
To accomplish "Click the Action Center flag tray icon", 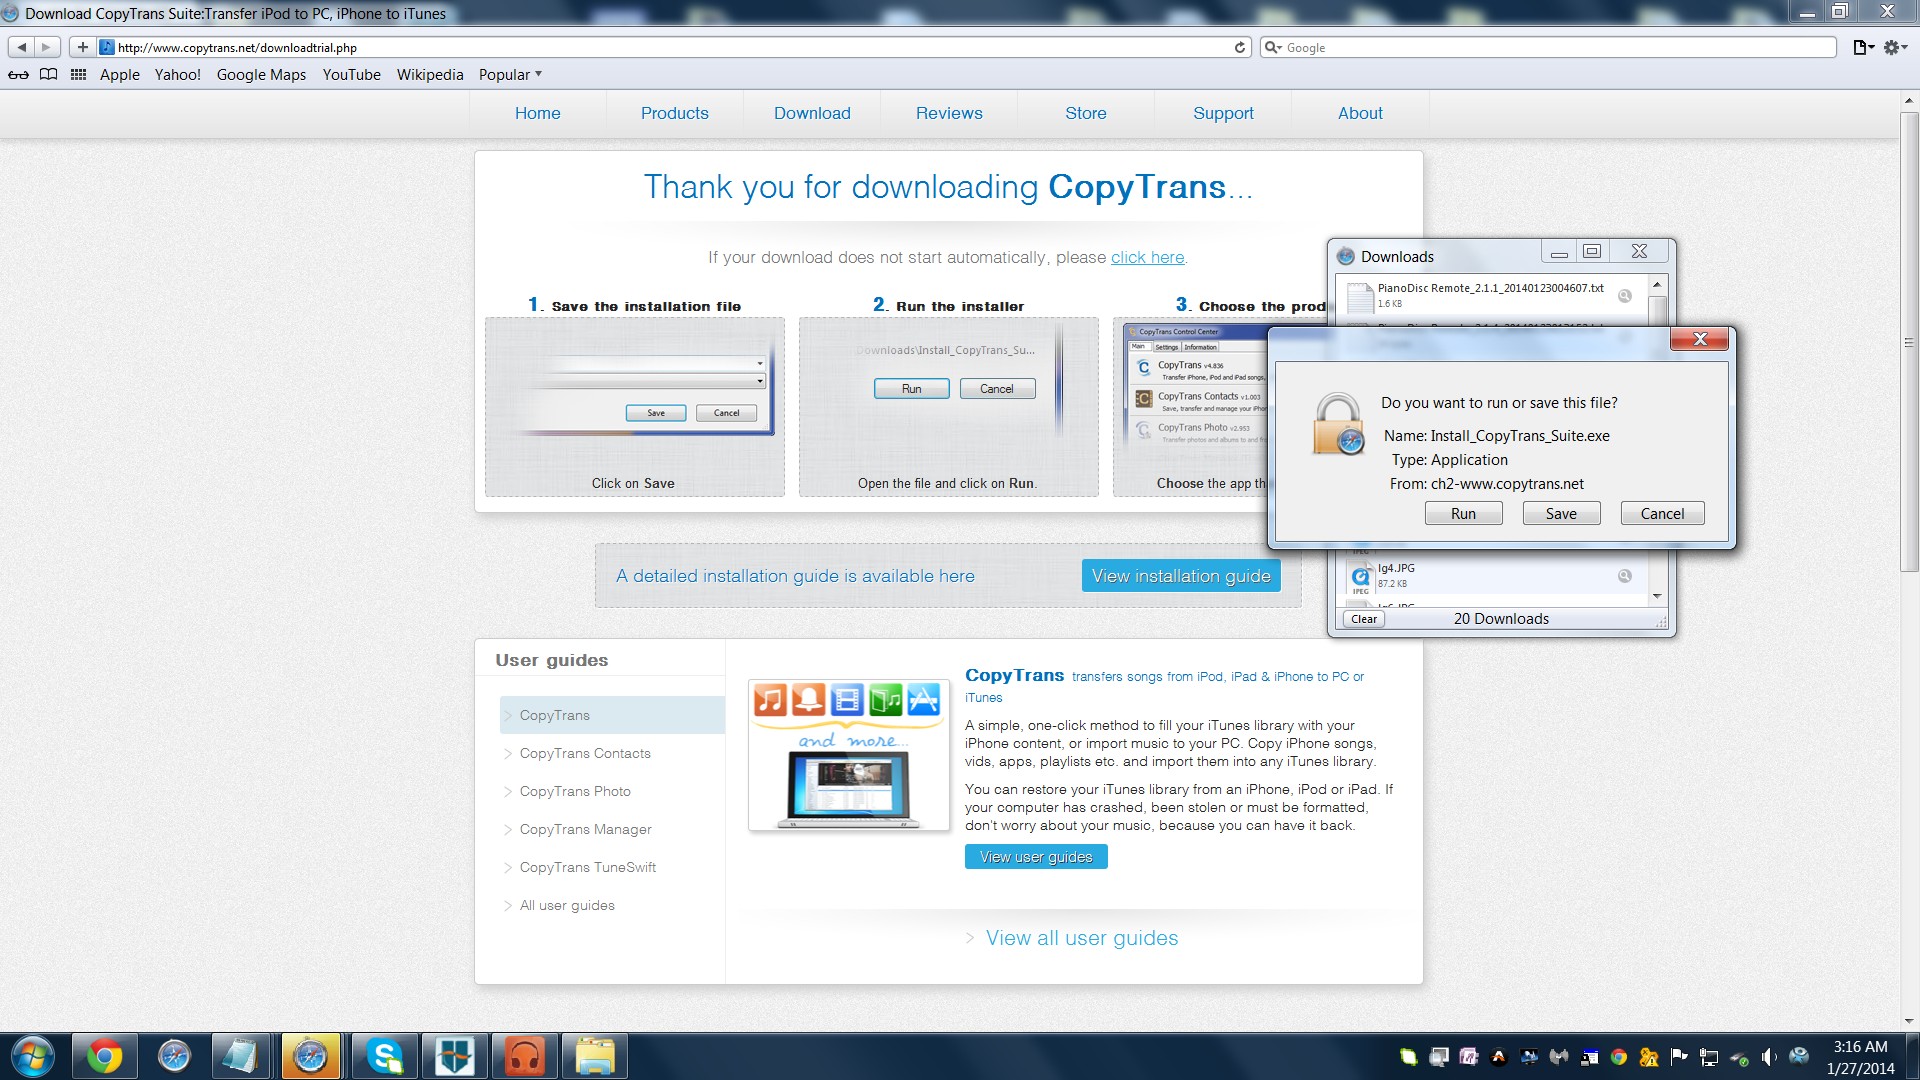I will coord(1679,1057).
